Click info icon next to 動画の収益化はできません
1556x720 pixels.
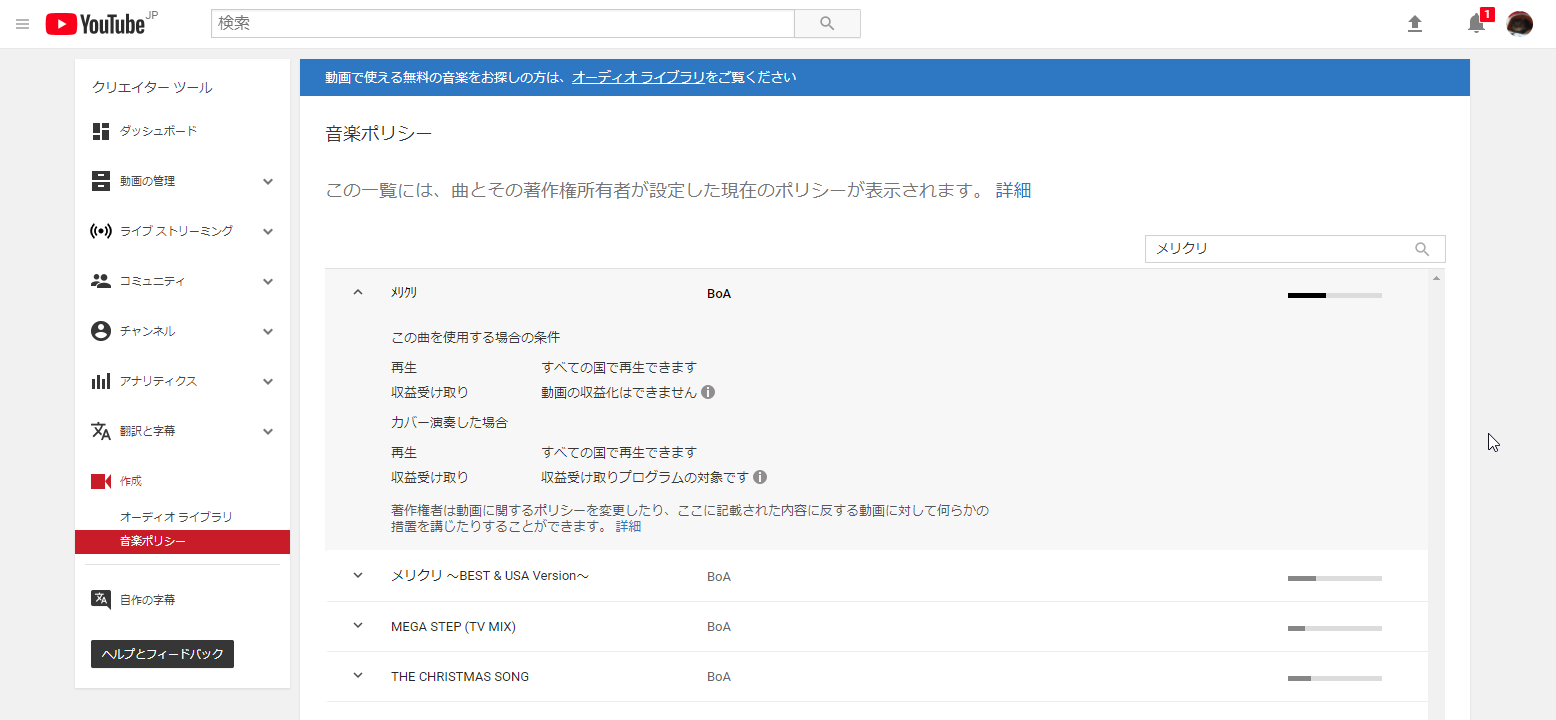(x=708, y=392)
